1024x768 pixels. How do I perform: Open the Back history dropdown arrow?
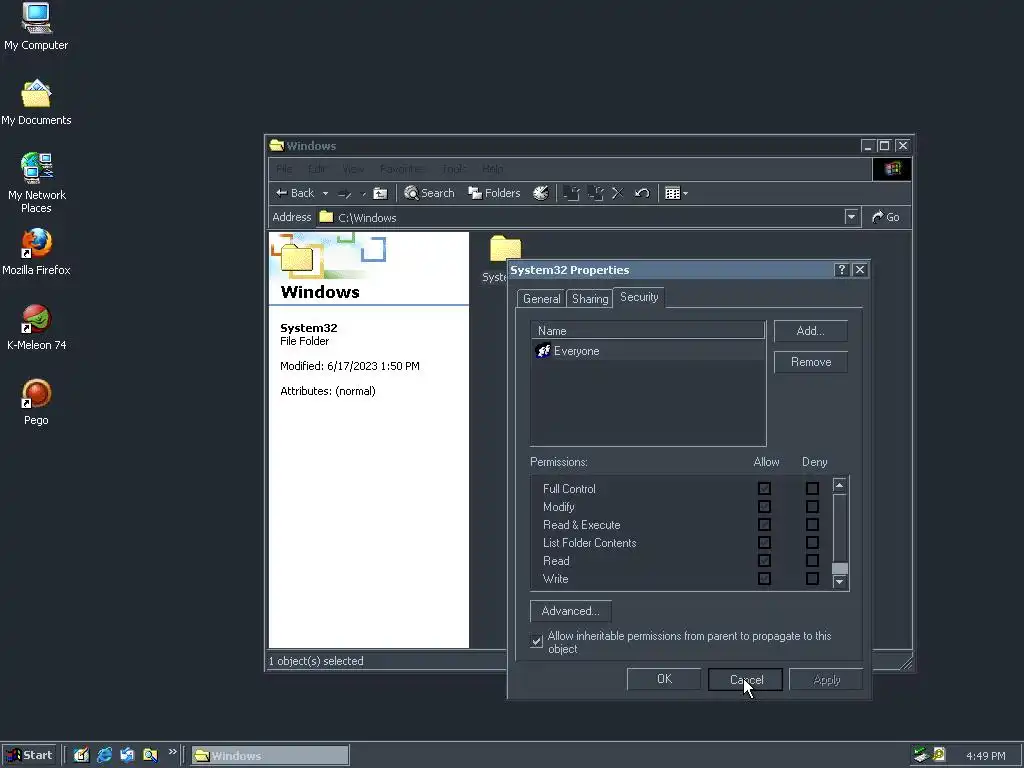(325, 193)
